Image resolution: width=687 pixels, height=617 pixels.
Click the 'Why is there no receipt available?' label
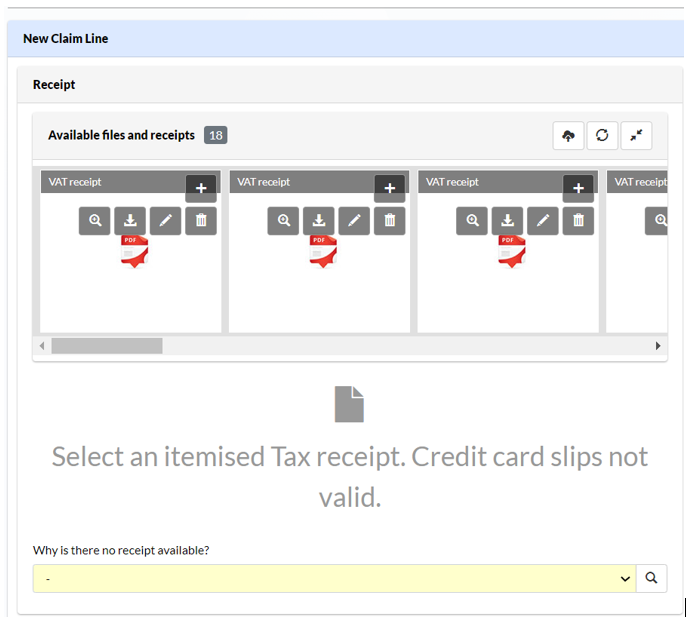tap(121, 550)
